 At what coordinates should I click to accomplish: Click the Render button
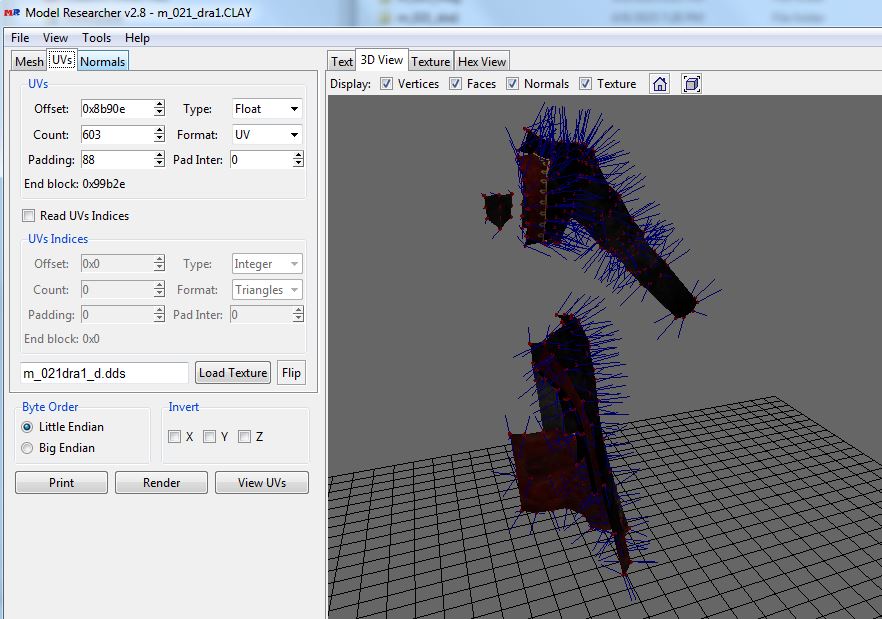point(161,482)
